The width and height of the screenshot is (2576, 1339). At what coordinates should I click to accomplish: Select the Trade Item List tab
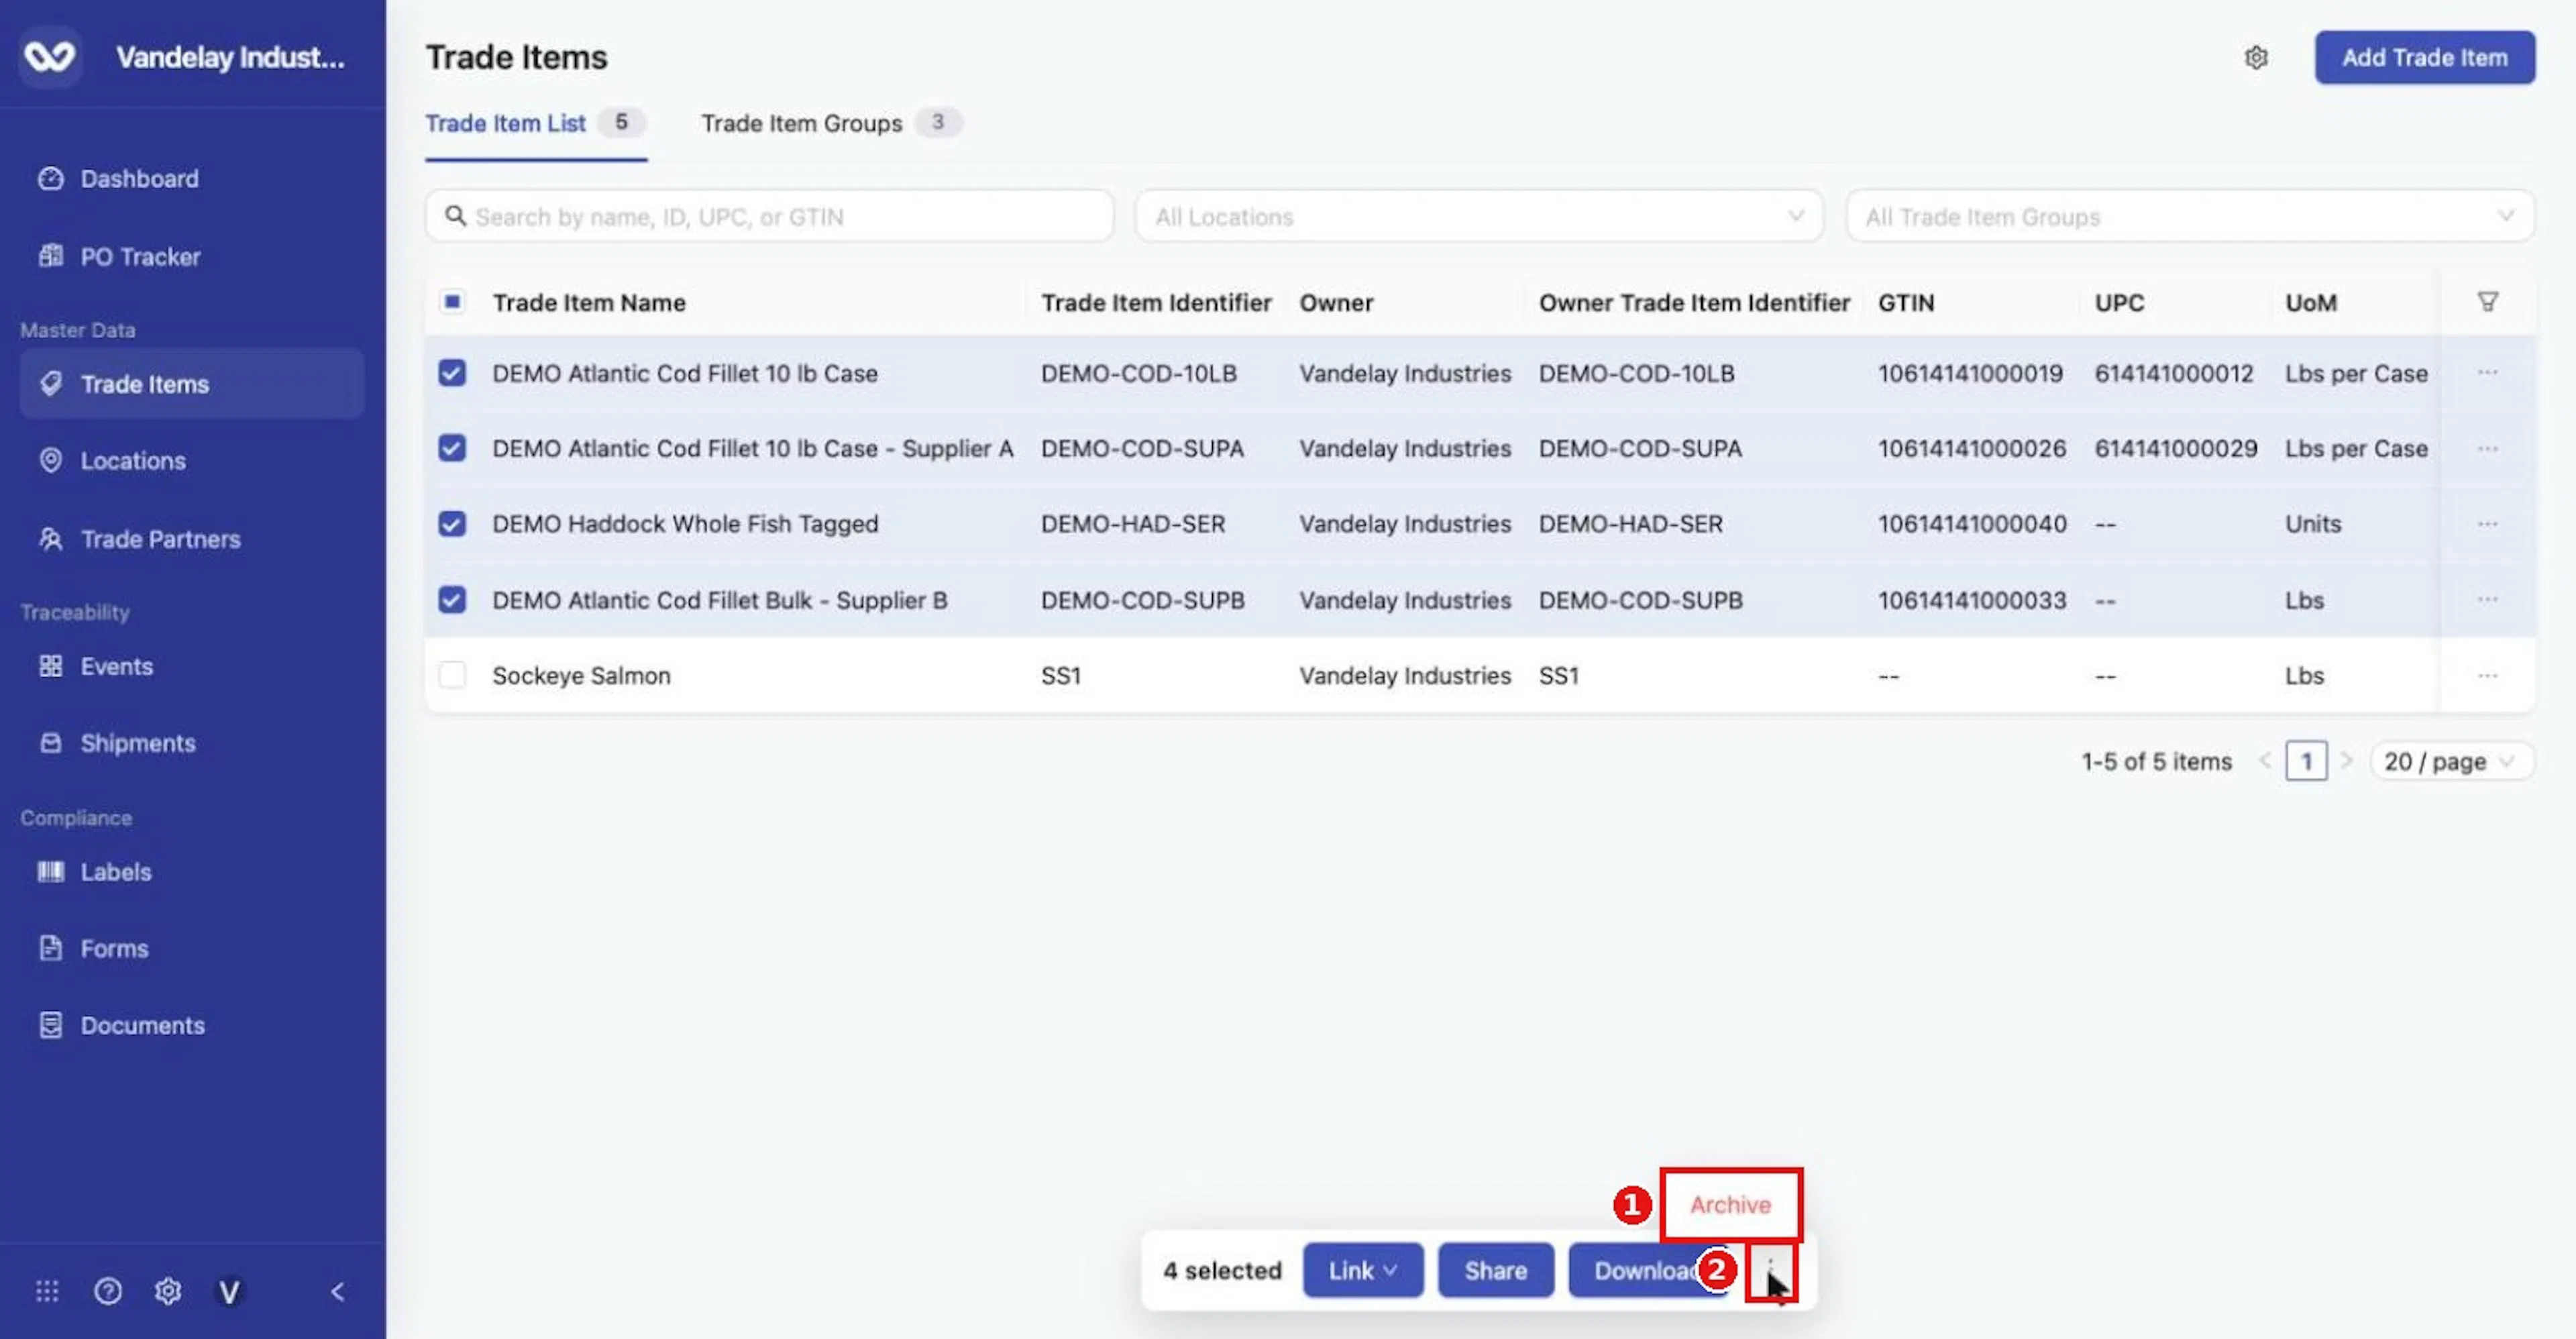click(535, 123)
